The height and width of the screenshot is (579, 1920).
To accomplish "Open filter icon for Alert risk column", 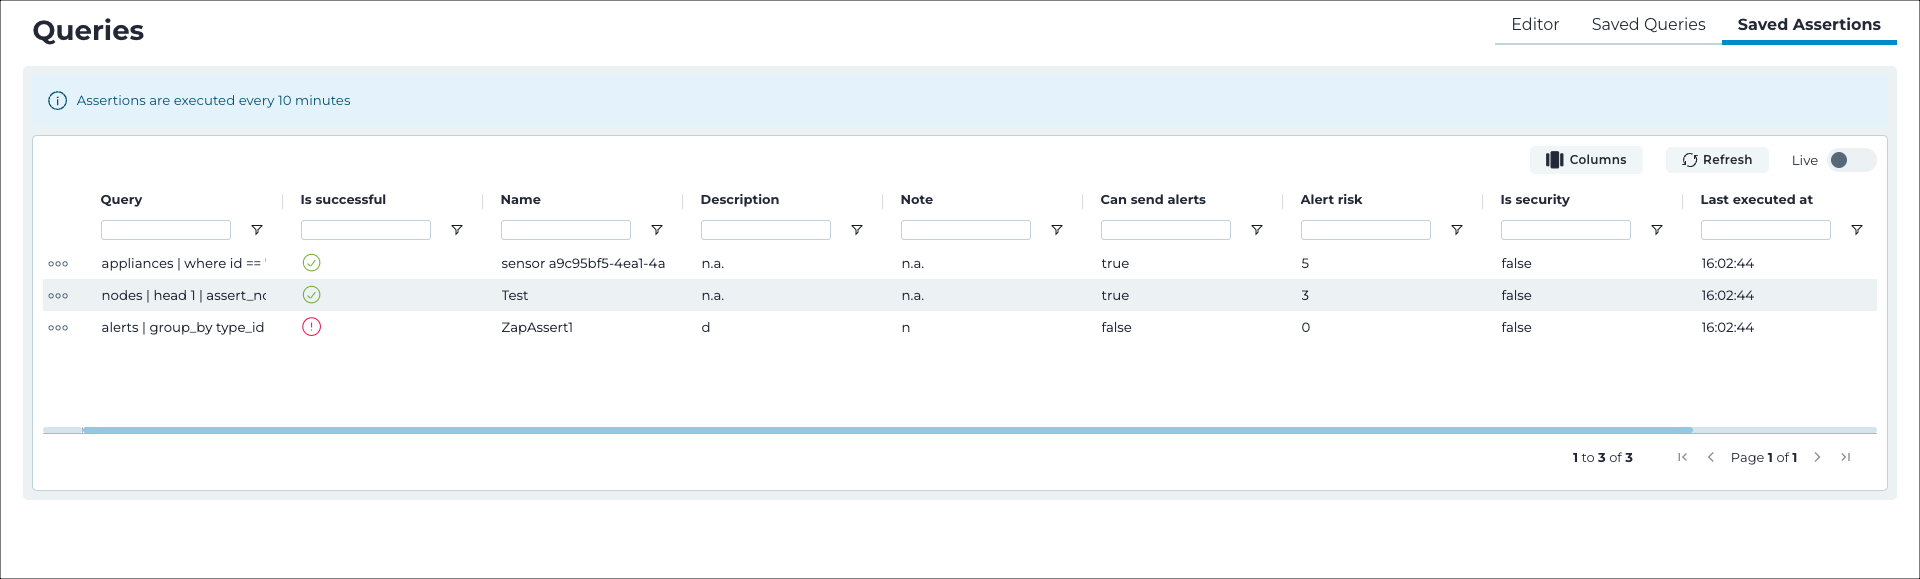I will click(1457, 230).
